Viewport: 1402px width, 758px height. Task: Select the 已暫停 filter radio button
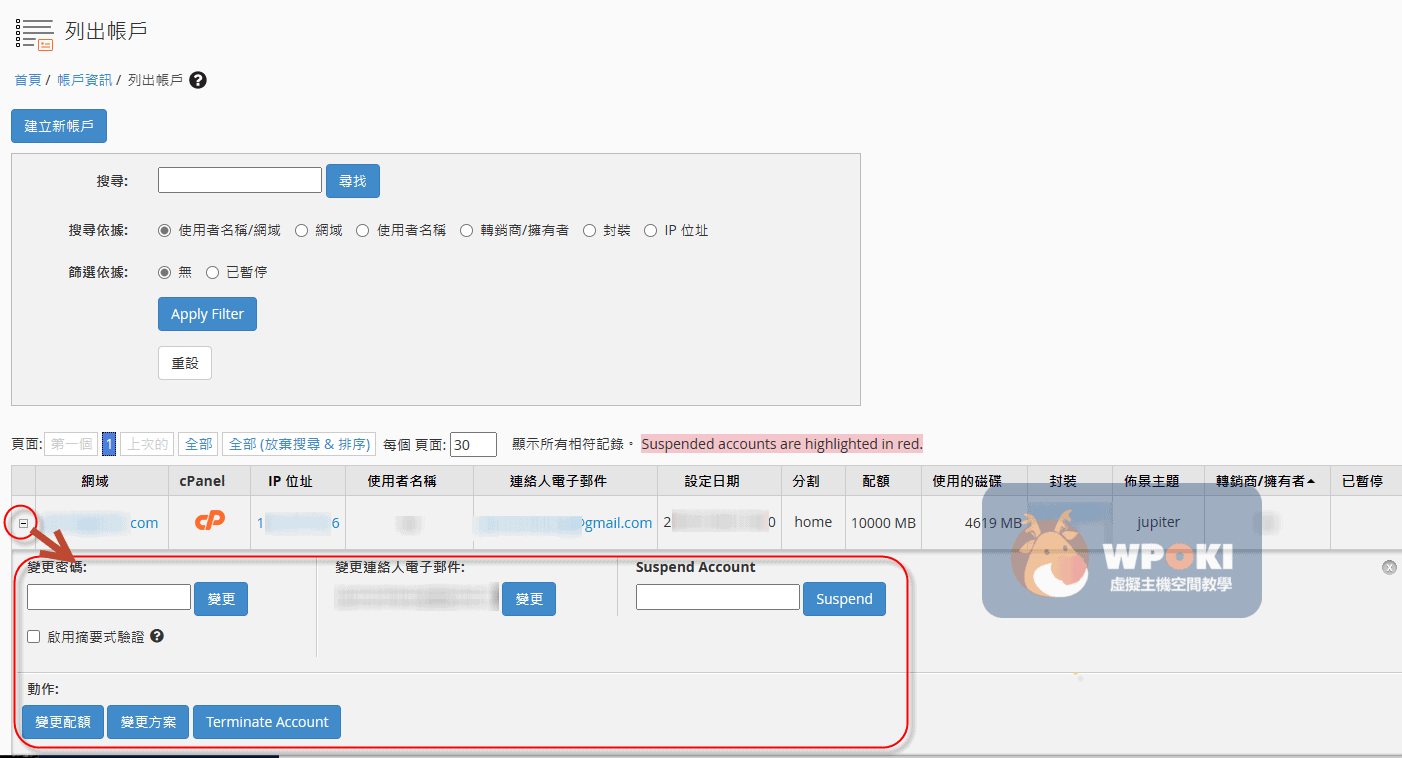[212, 272]
